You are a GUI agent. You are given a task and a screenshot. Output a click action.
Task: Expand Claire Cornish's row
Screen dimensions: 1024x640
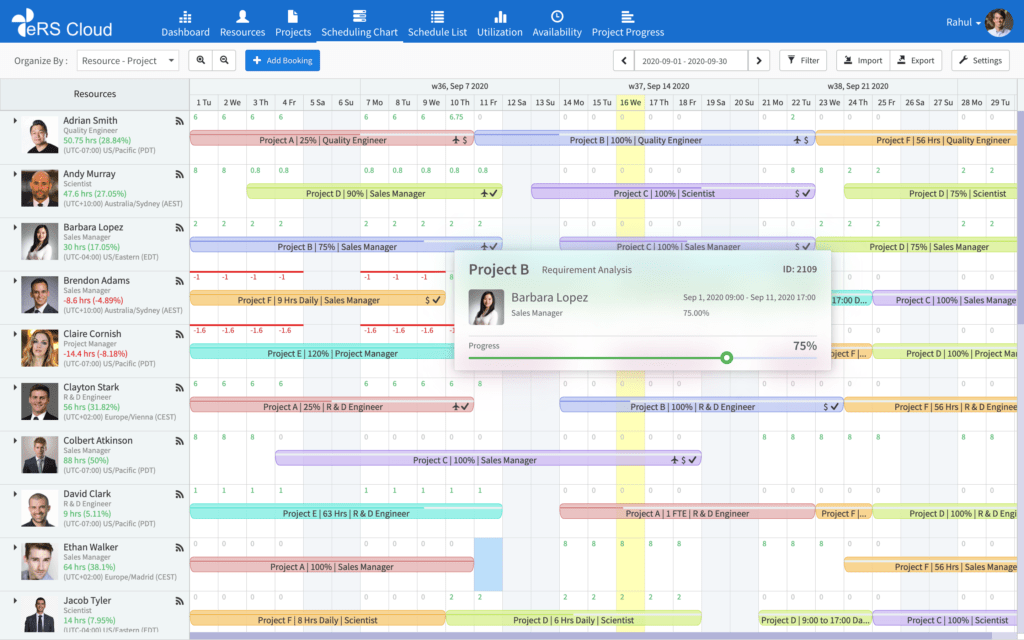14,334
